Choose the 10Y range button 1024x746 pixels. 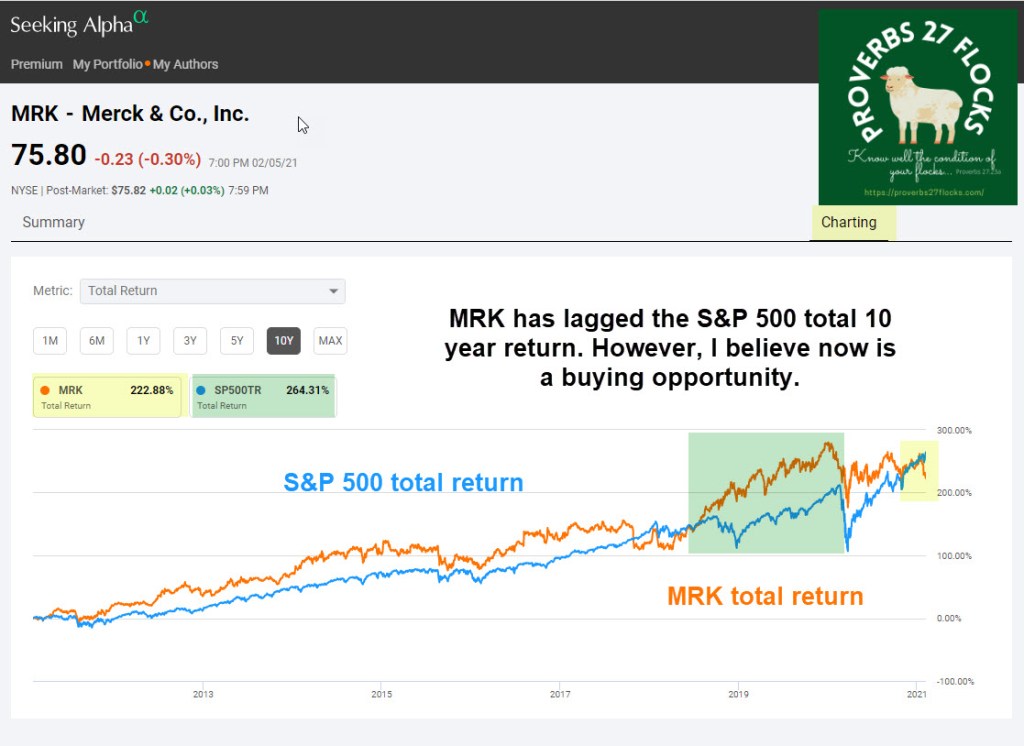[x=284, y=341]
